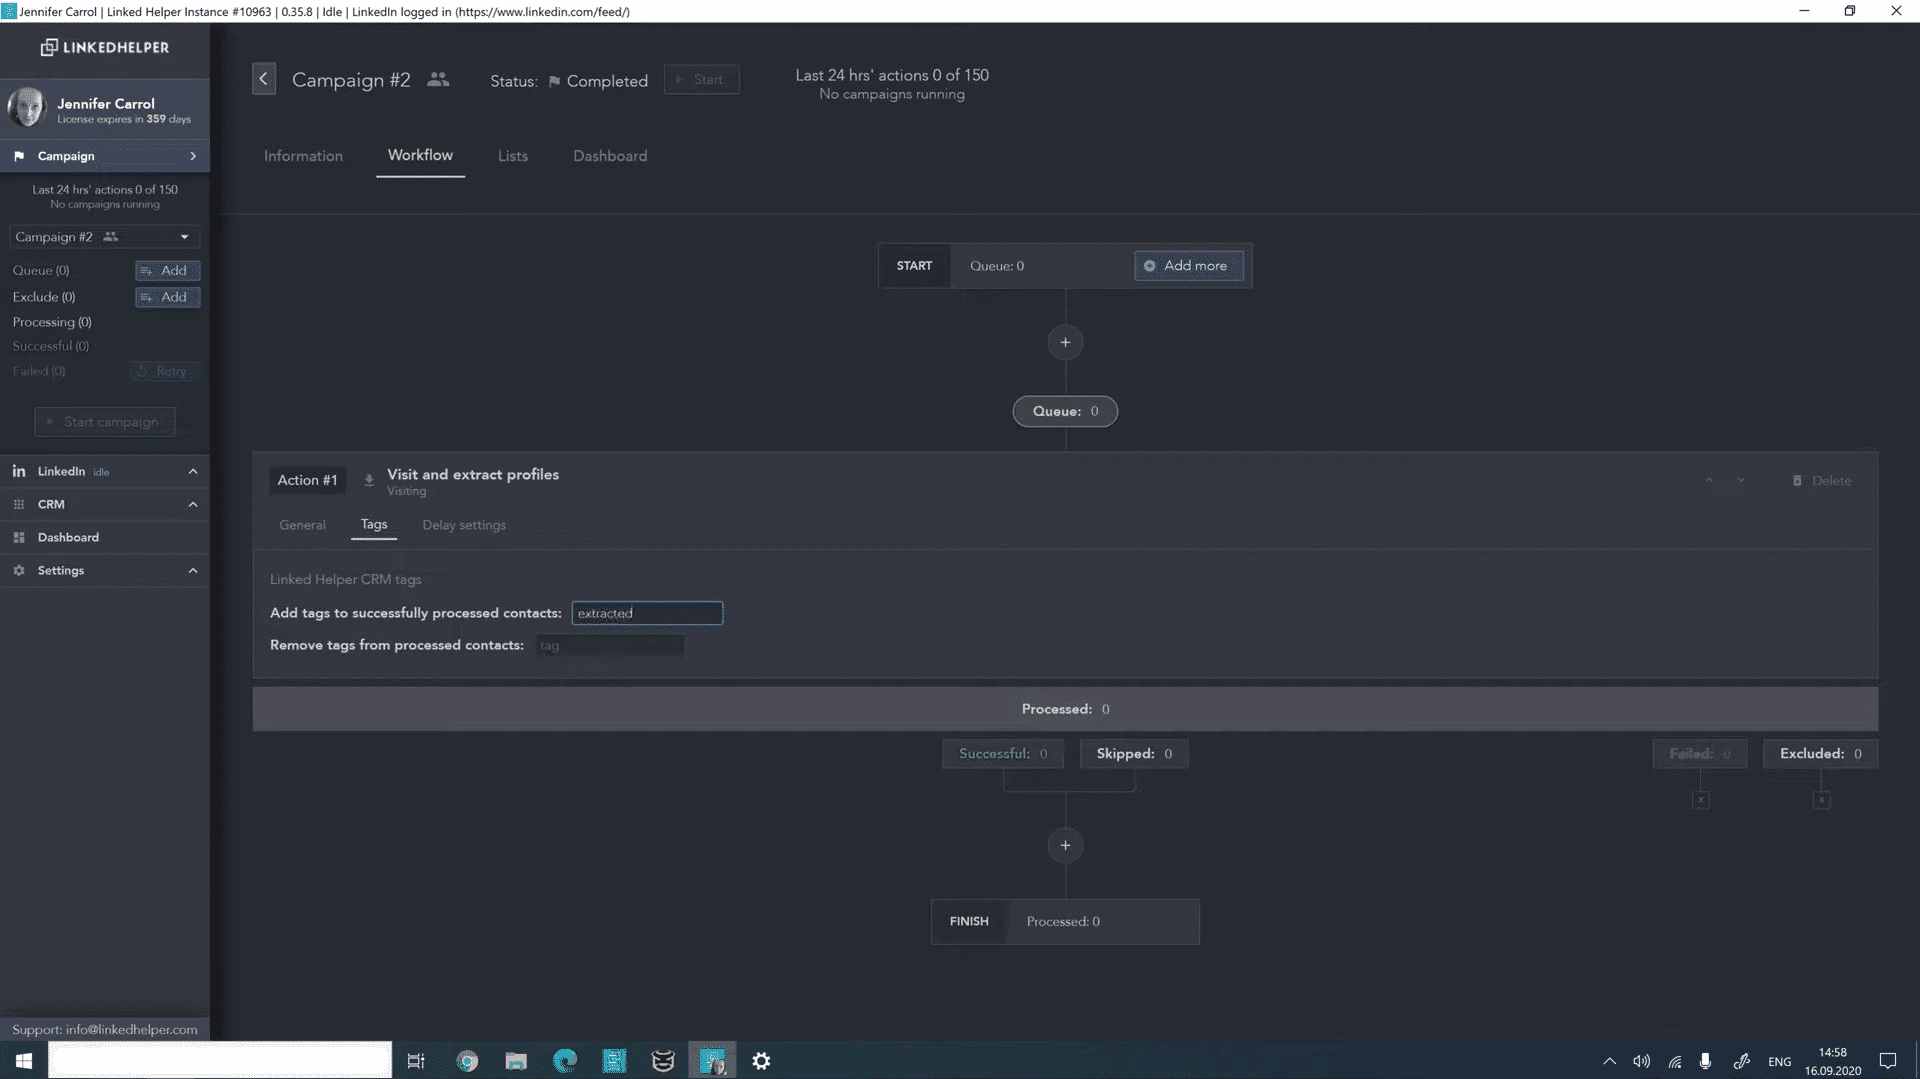Open the Task View icon in the taskbar

[x=416, y=1061]
